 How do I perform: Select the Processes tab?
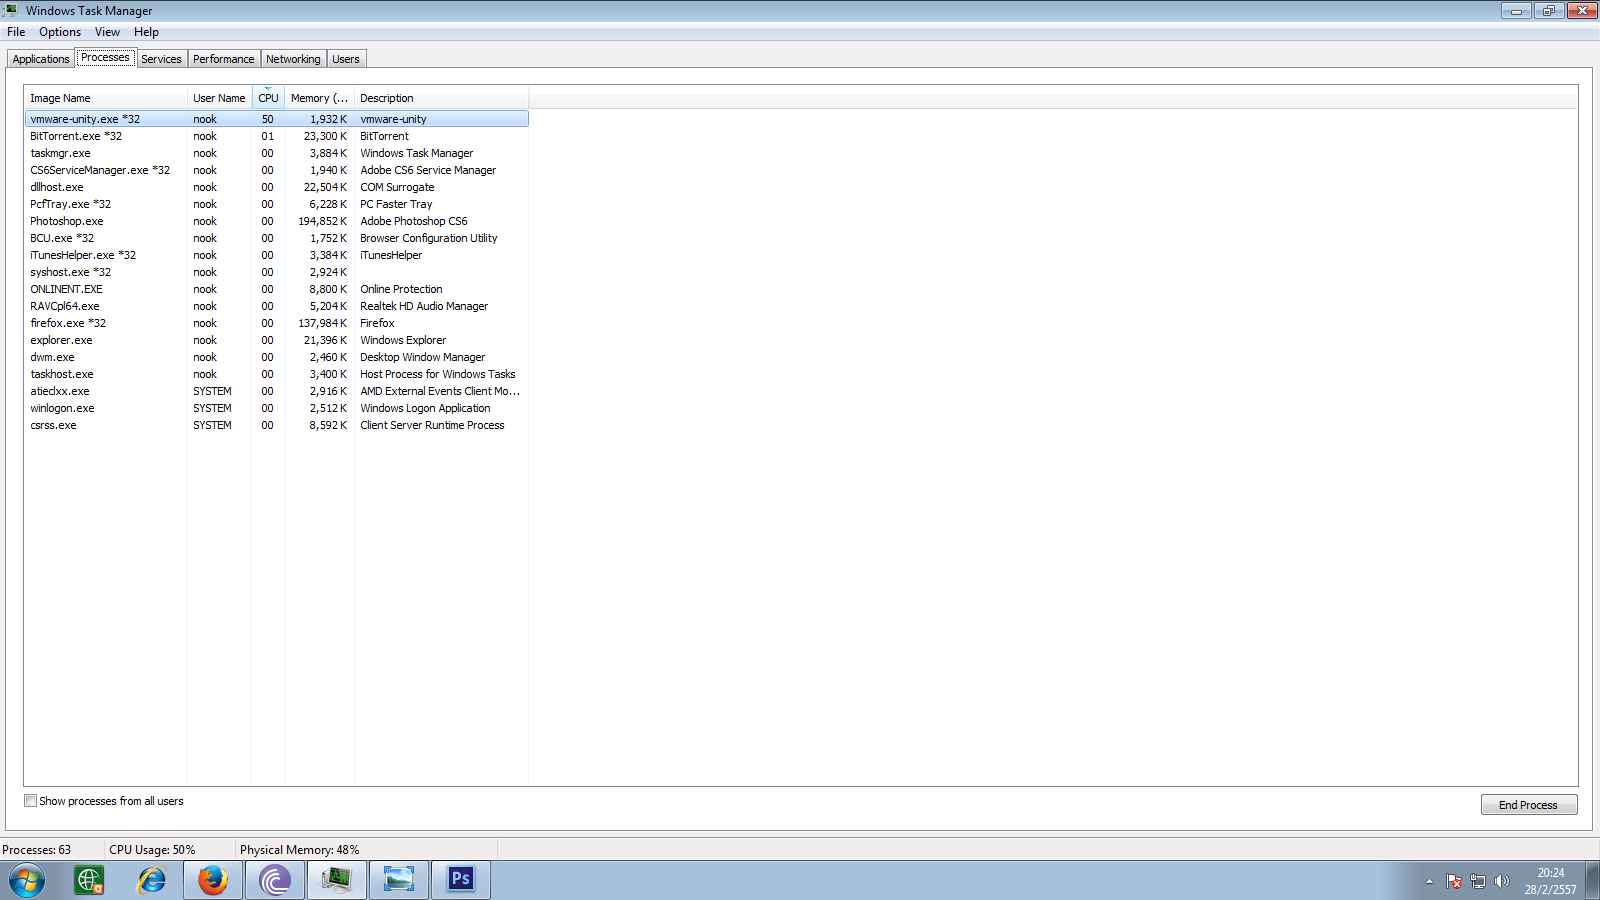(x=105, y=58)
